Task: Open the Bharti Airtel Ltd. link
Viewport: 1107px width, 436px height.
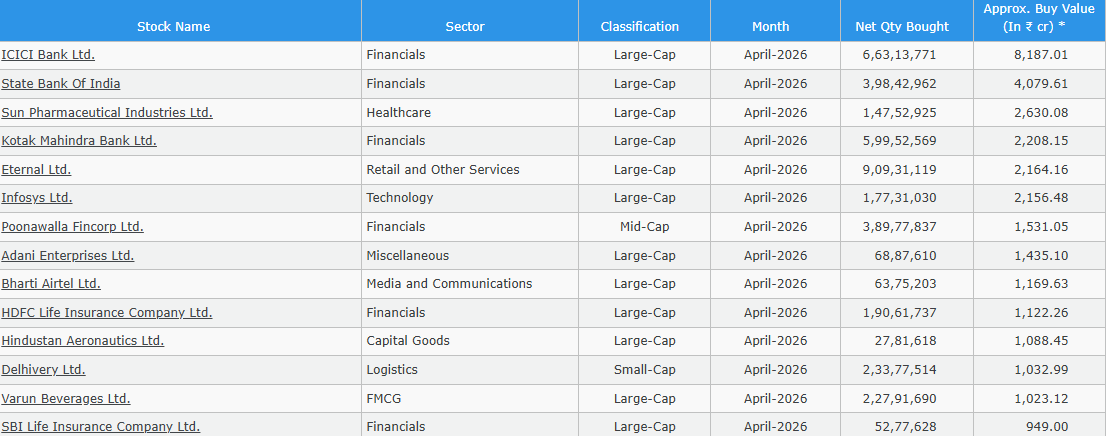Action: click(x=51, y=284)
